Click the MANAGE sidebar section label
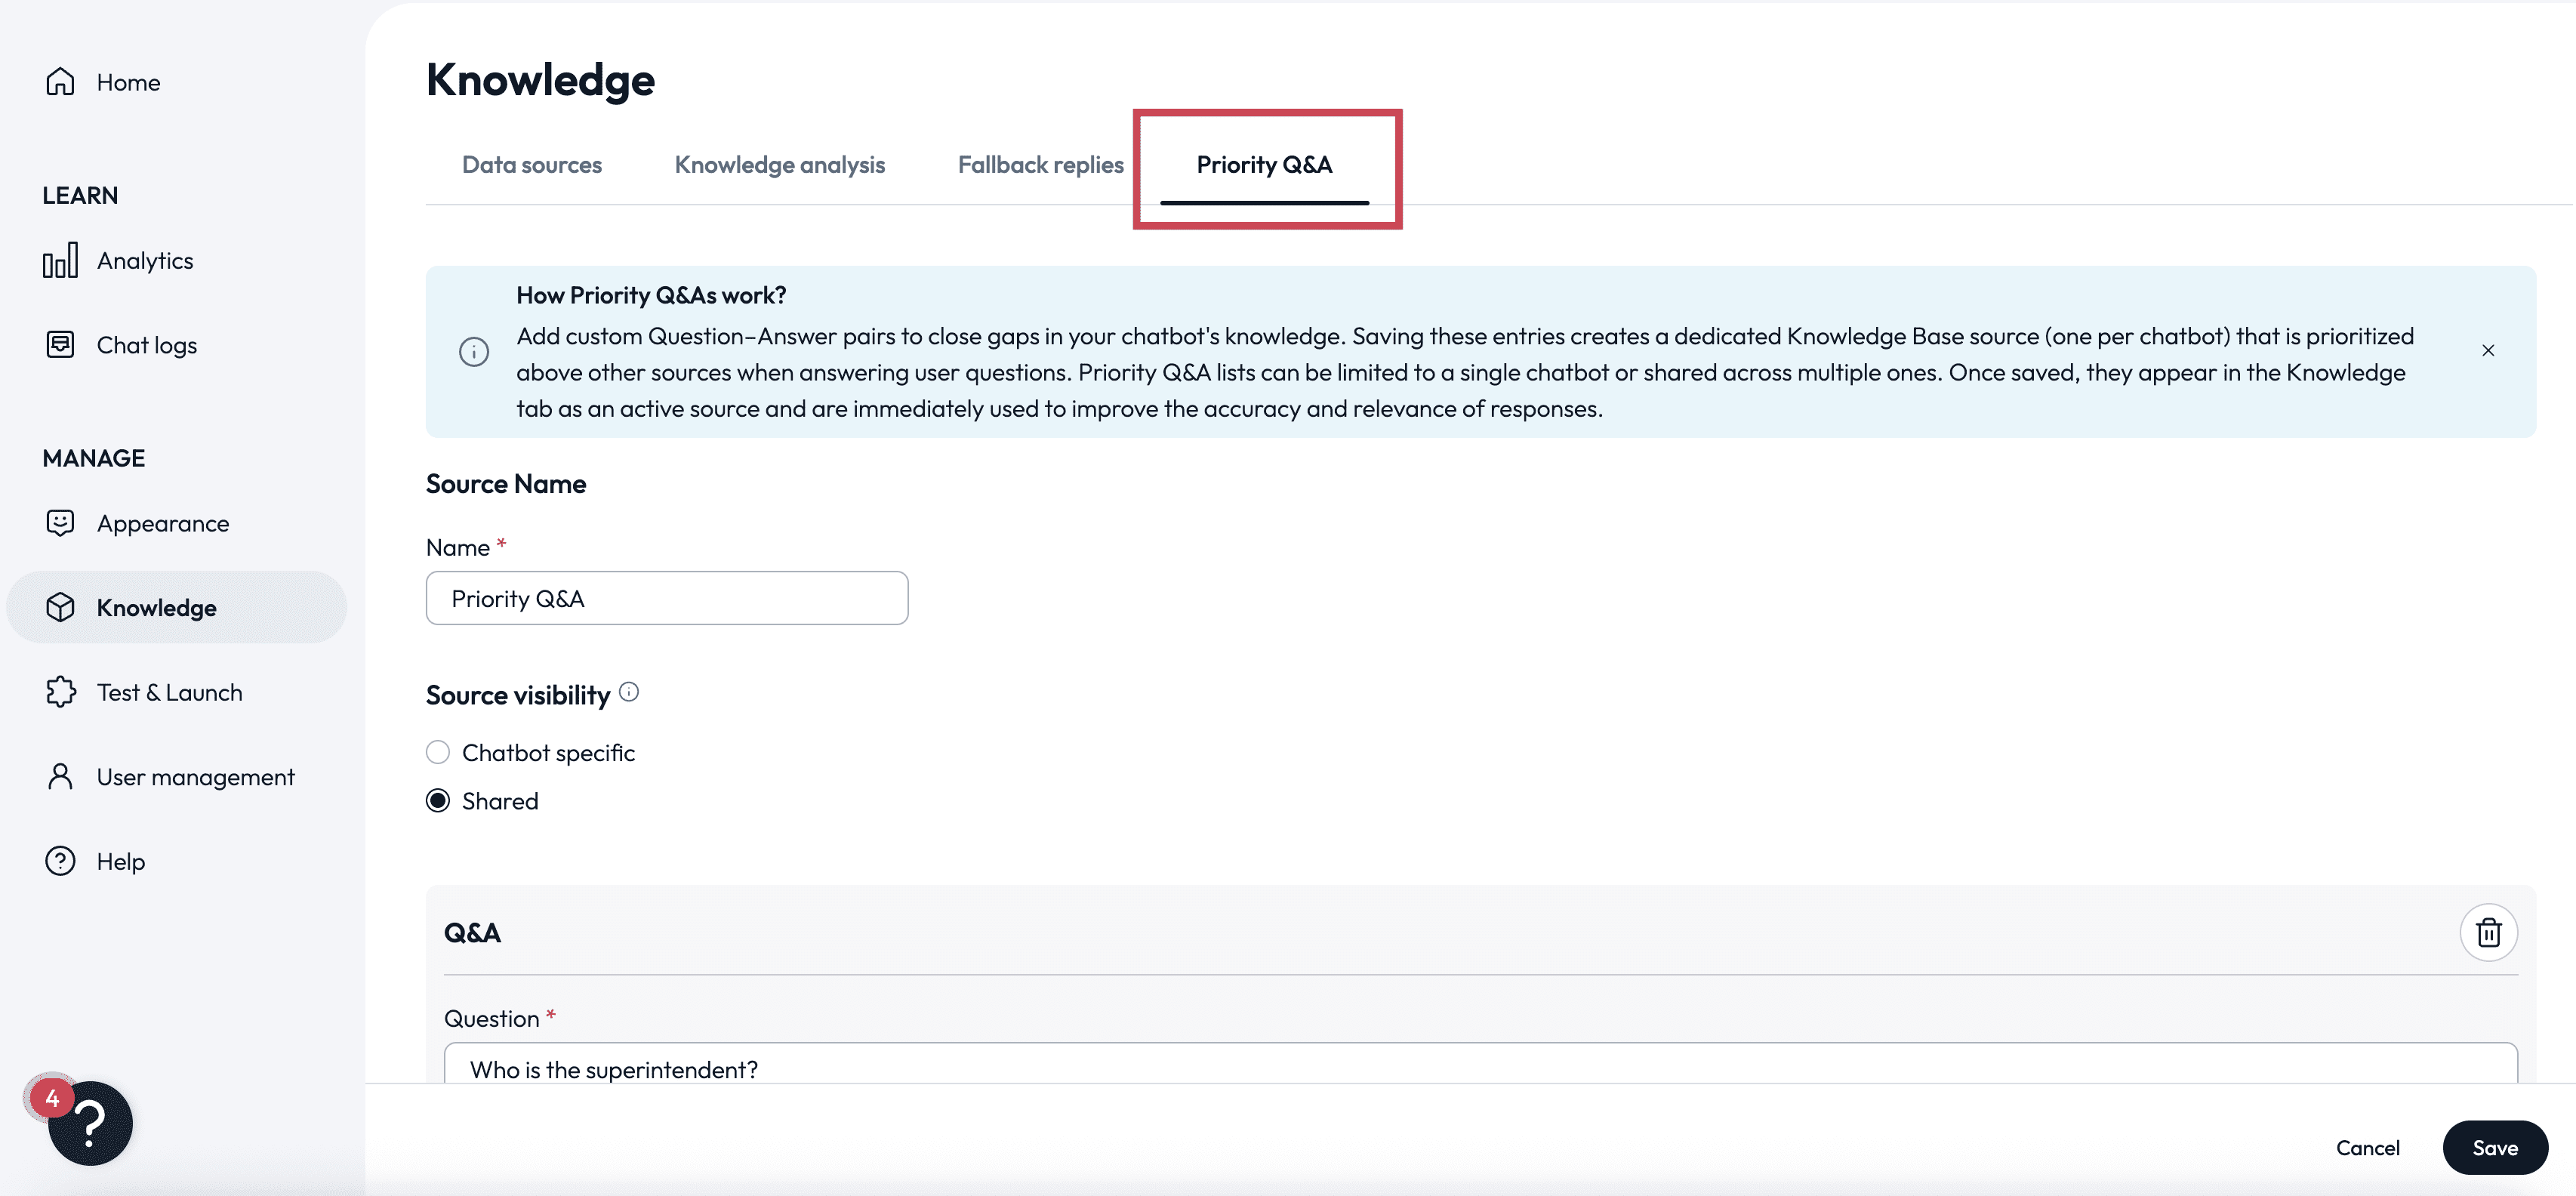2576x1196 pixels. pyautogui.click(x=94, y=458)
